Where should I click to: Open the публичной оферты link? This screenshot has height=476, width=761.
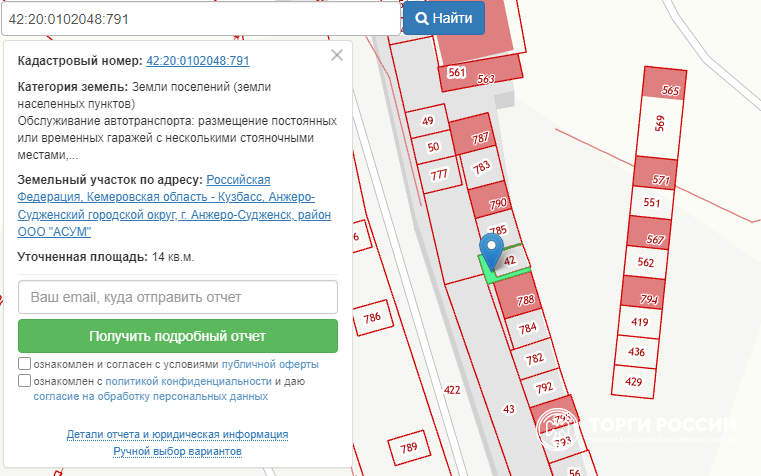270,364
